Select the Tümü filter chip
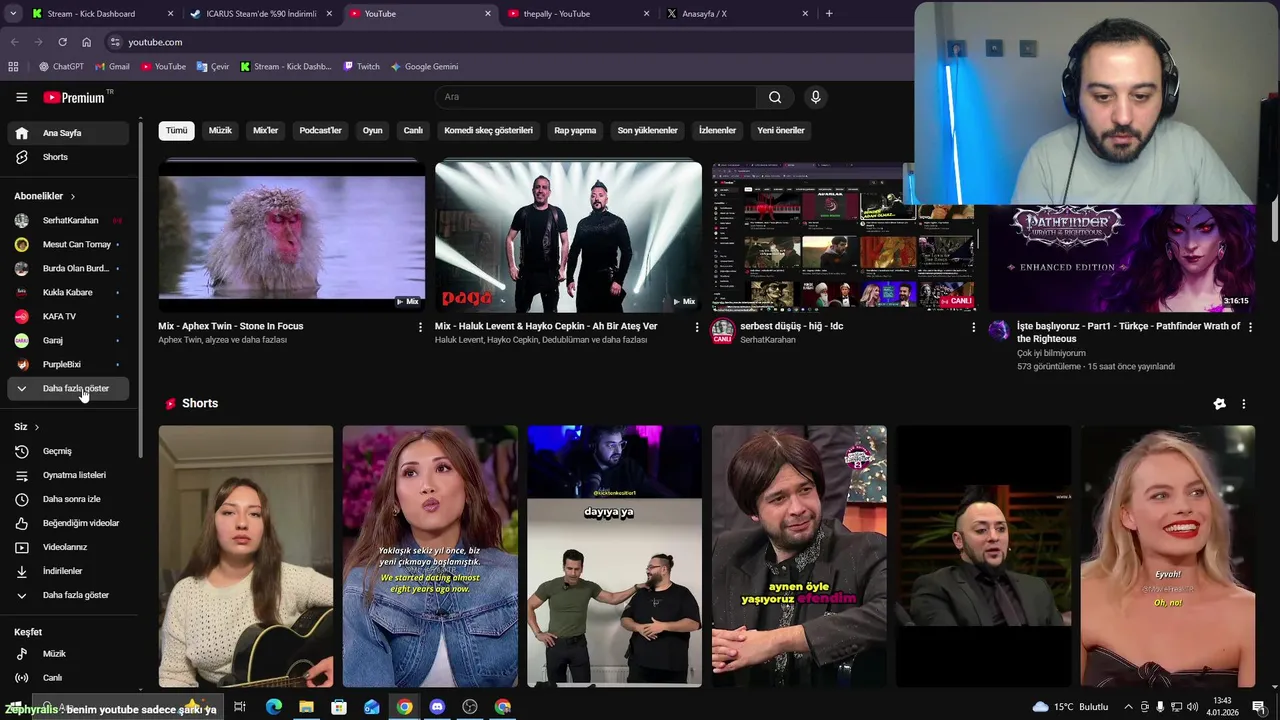This screenshot has width=1280, height=720. coord(176,130)
